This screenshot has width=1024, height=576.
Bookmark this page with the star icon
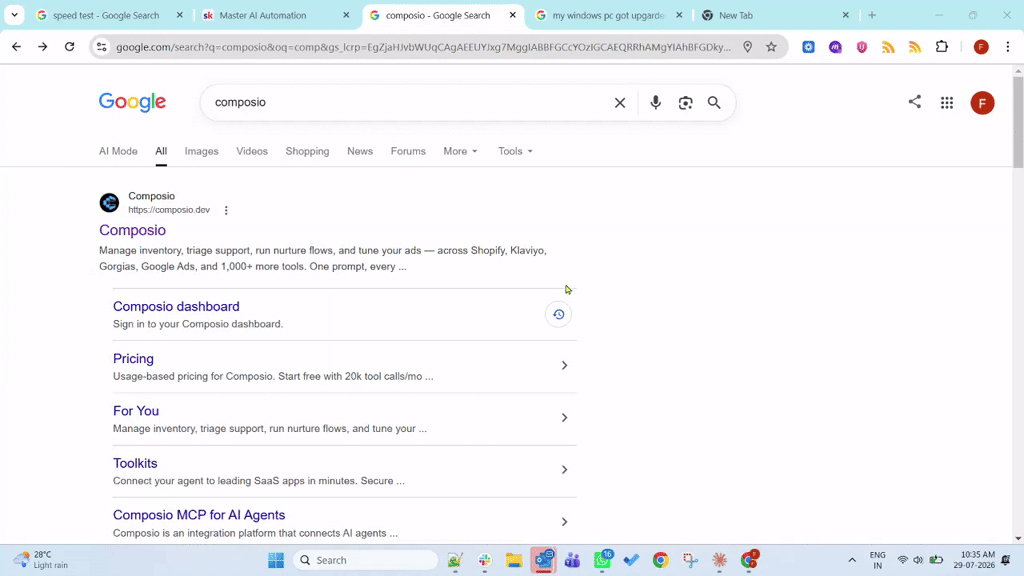(x=771, y=46)
